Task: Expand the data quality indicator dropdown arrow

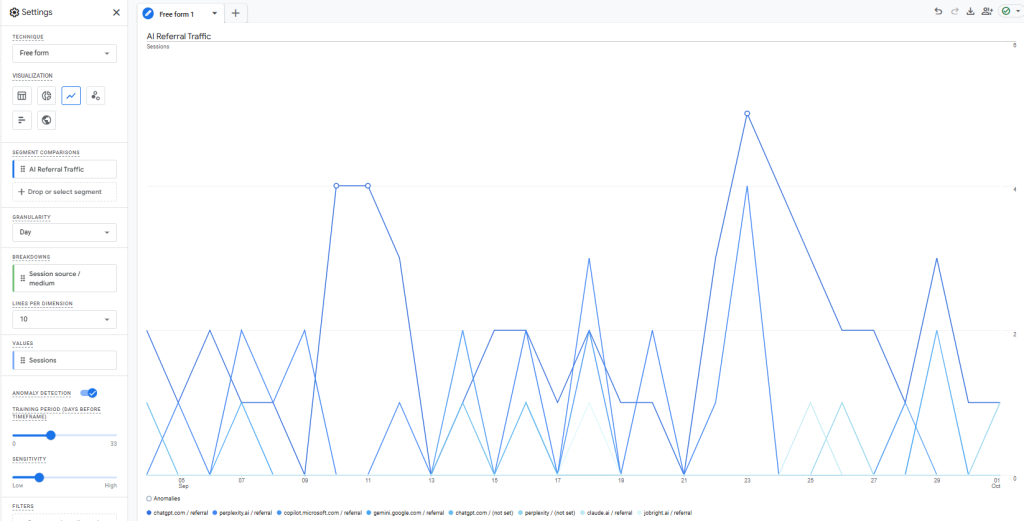Action: point(1017,11)
